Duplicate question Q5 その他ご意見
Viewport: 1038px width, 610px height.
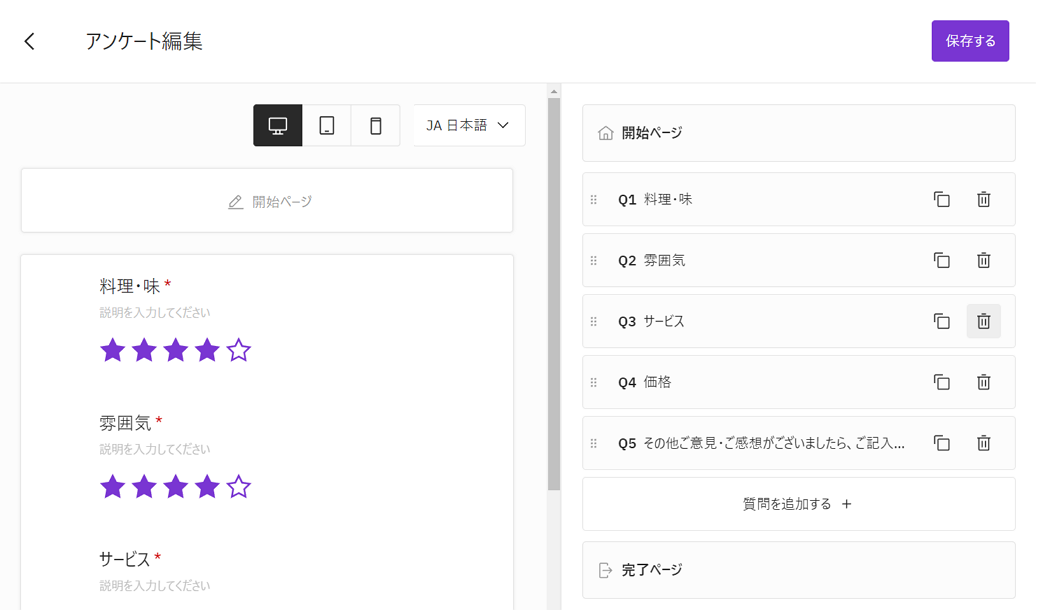[941, 443]
